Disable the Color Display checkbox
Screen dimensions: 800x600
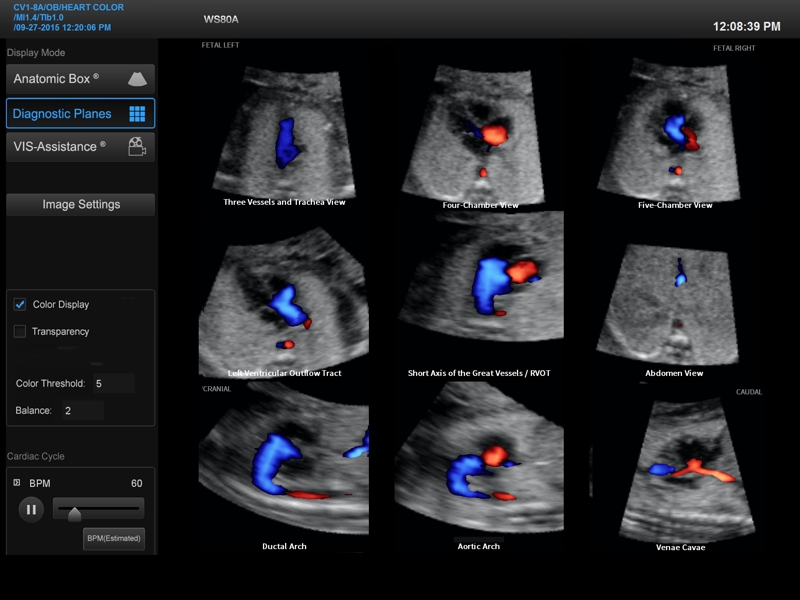[20, 305]
